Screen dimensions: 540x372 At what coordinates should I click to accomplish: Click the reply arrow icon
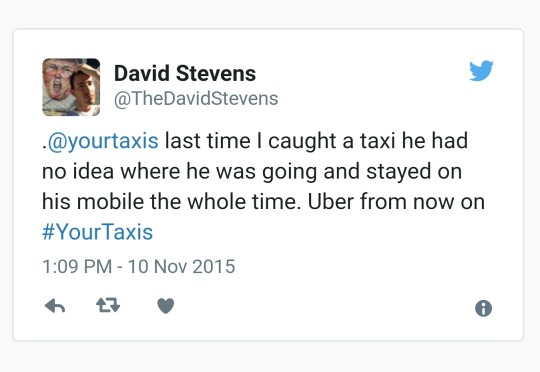click(x=55, y=306)
